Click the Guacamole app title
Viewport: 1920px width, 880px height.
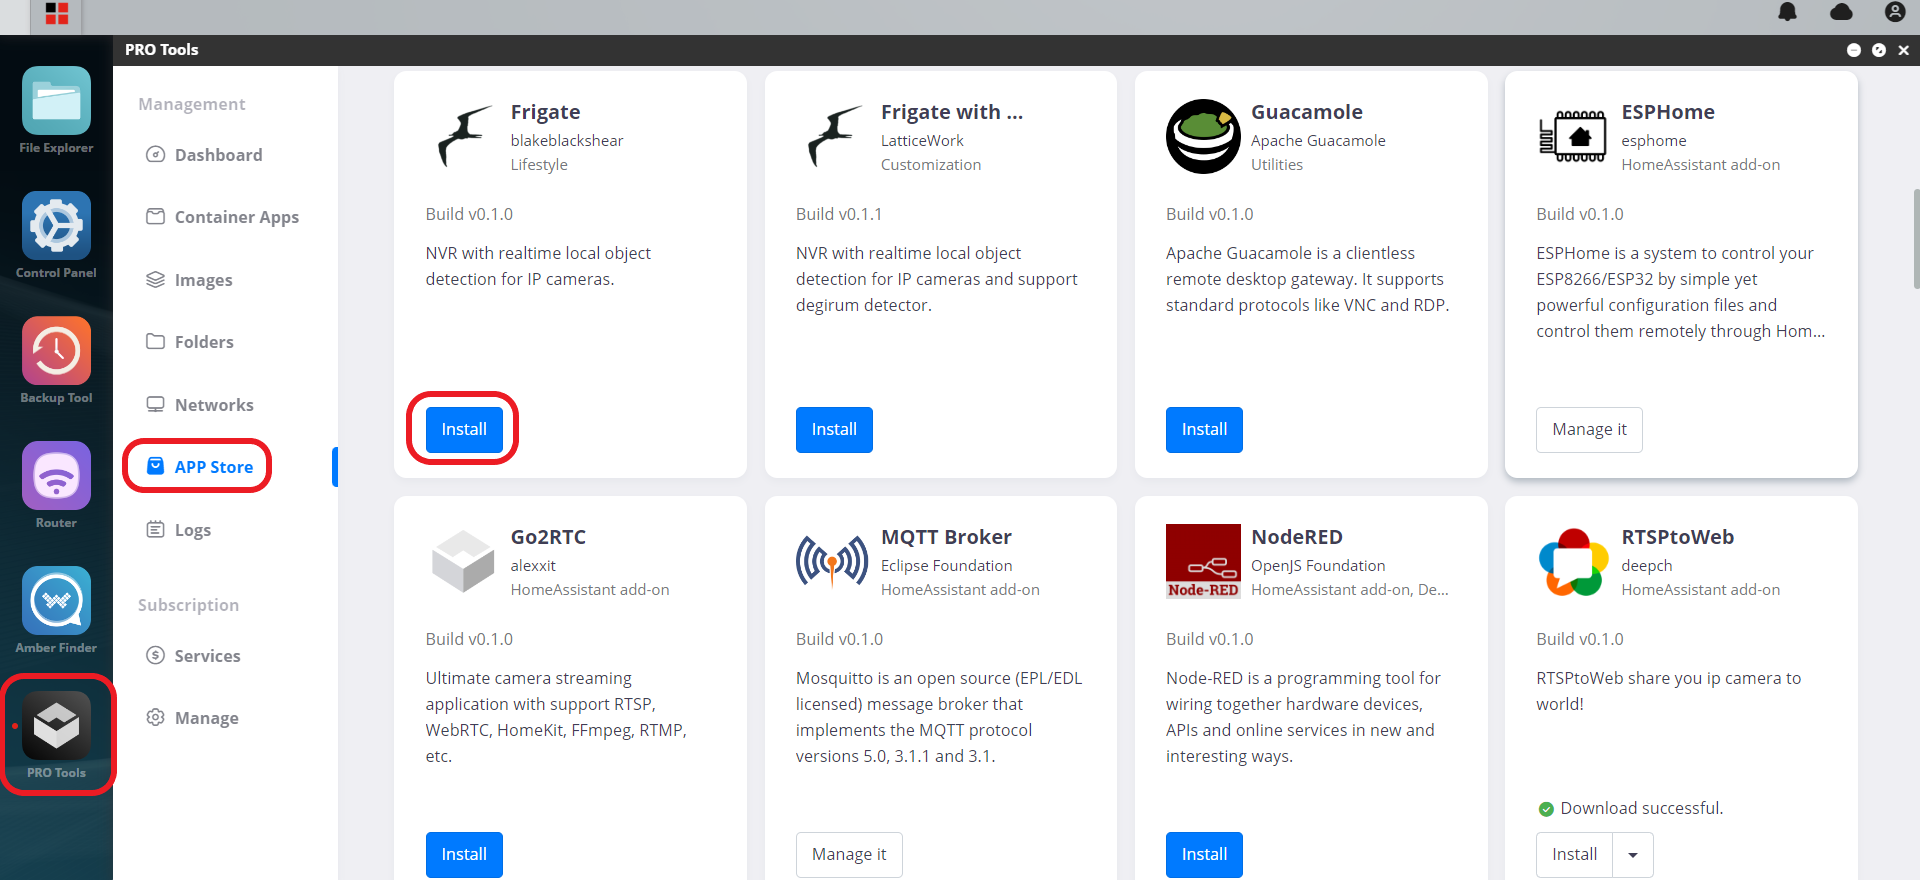coord(1307,112)
